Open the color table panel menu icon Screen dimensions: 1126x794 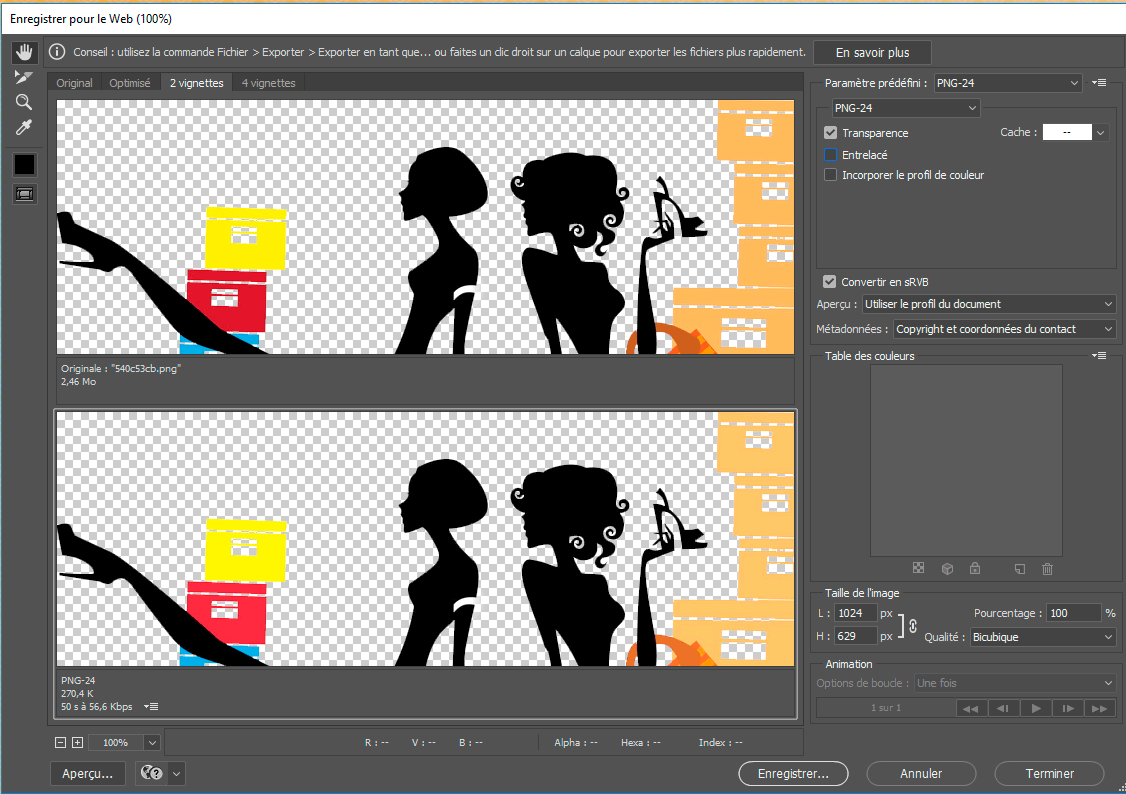pyautogui.click(x=1100, y=355)
